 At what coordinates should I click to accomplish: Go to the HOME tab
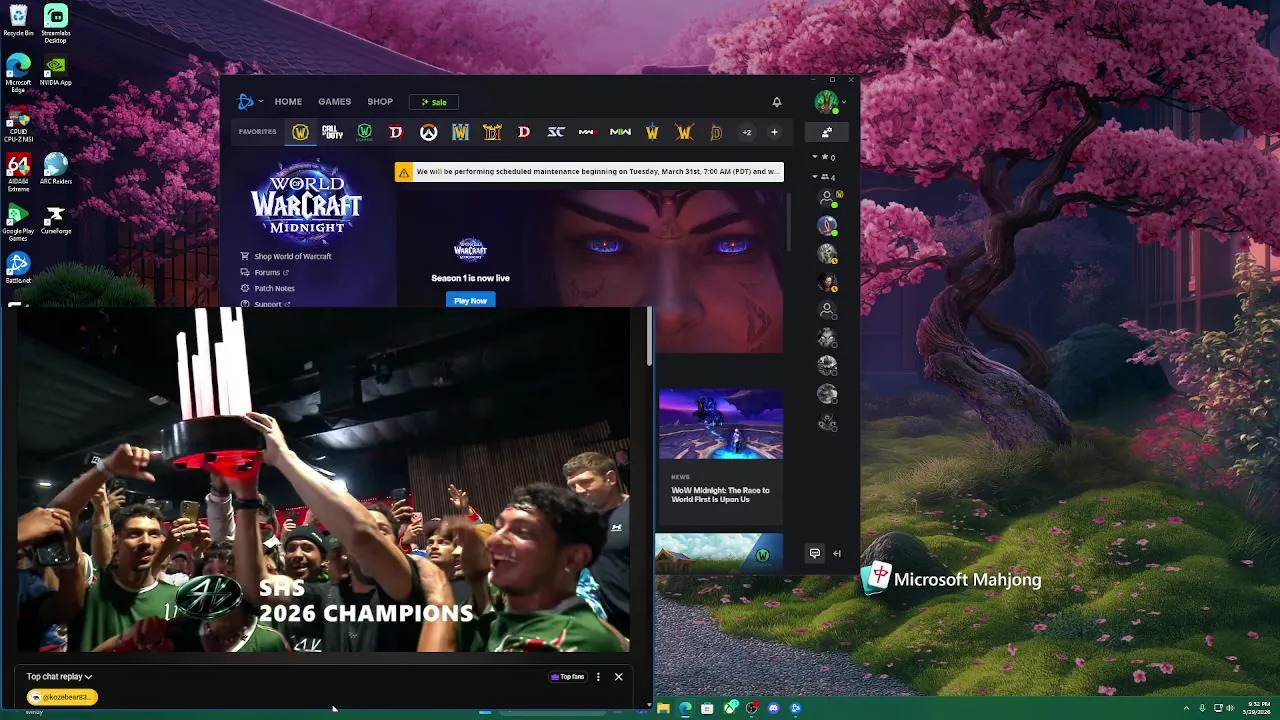click(x=288, y=102)
